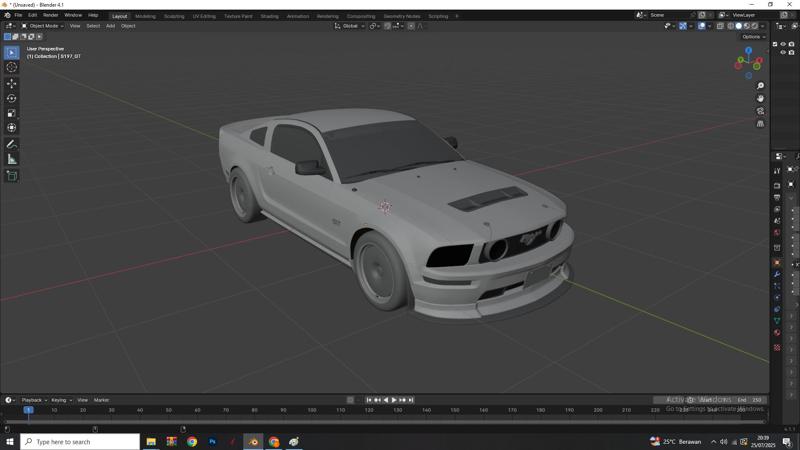Viewport: 800px width, 450px height.
Task: Toggle show gizmos button
Action: [x=683, y=26]
